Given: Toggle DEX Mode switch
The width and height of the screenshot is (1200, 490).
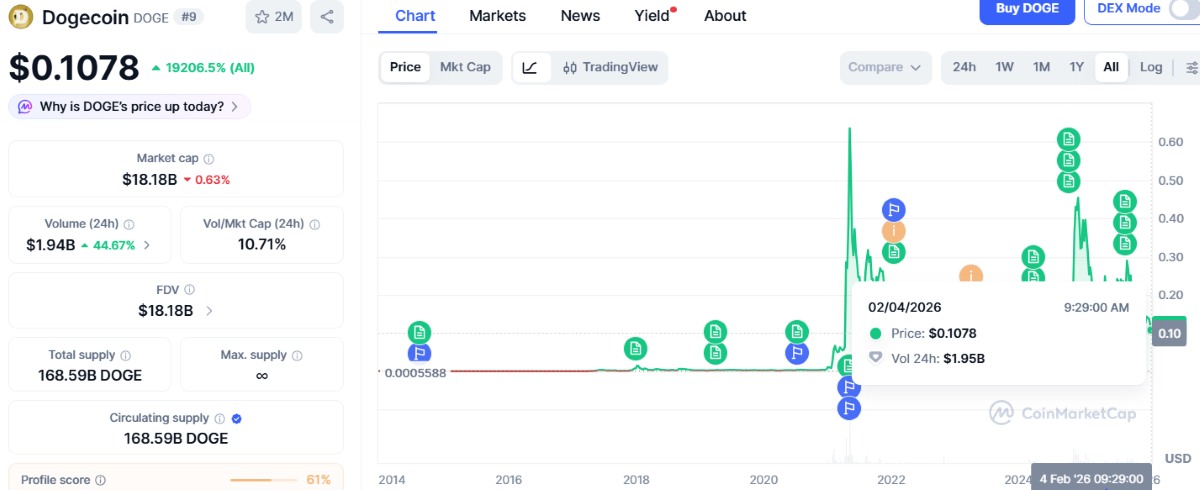Looking at the screenshot, I should [1184, 8].
